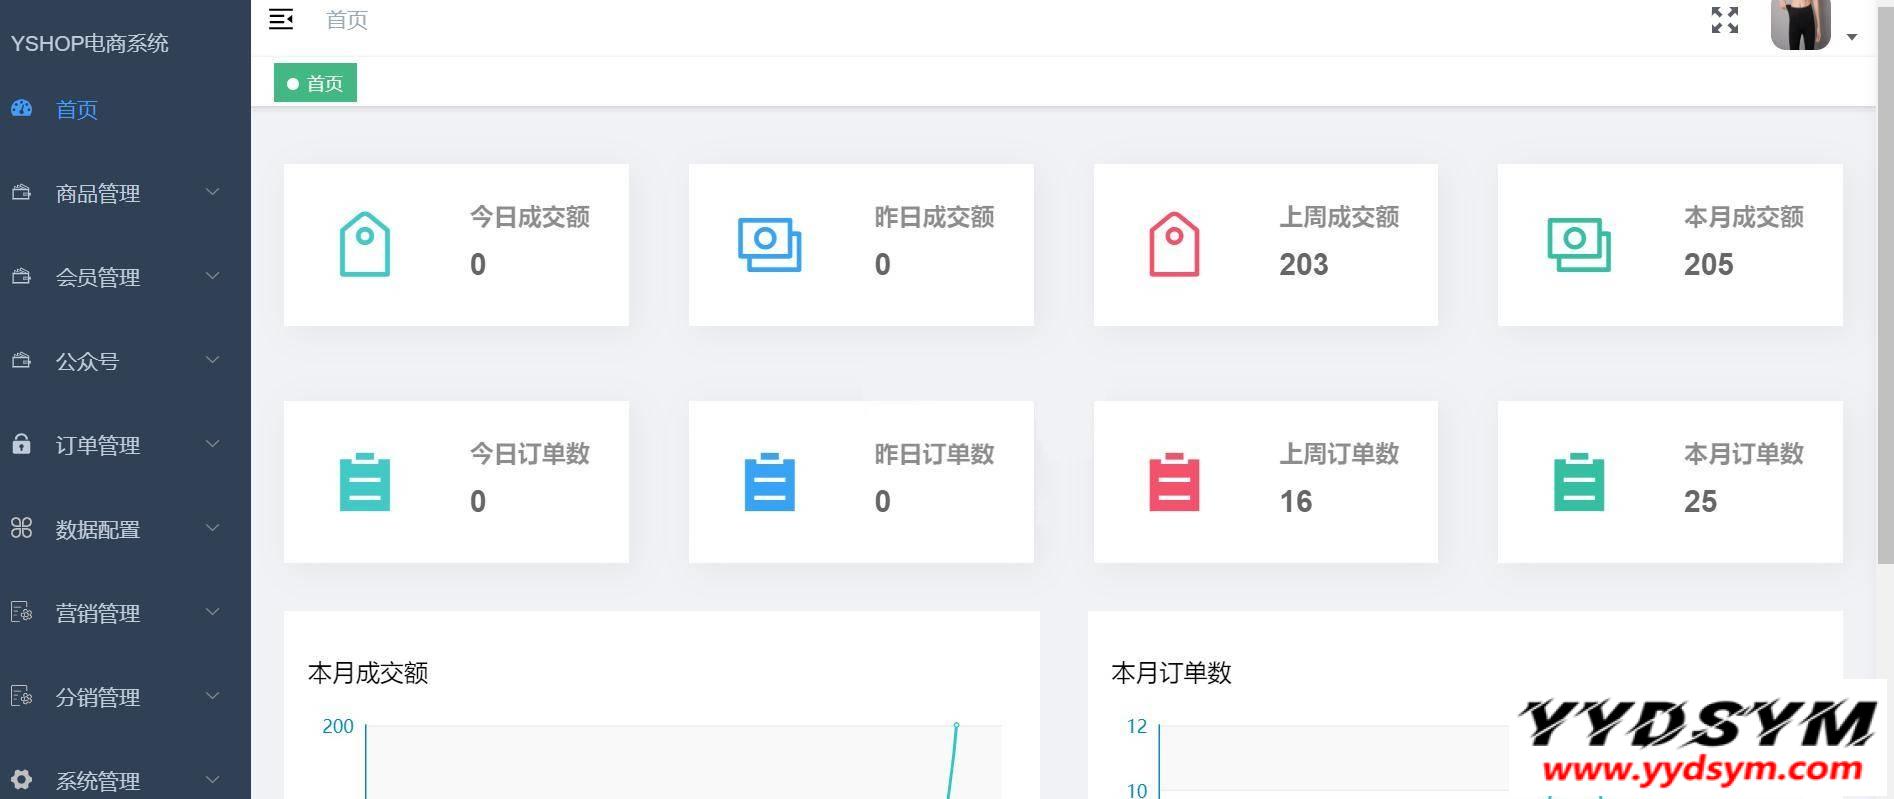This screenshot has height=799, width=1894.
Task: Click the teal tag icon for 今日成交额
Action: tap(365, 244)
